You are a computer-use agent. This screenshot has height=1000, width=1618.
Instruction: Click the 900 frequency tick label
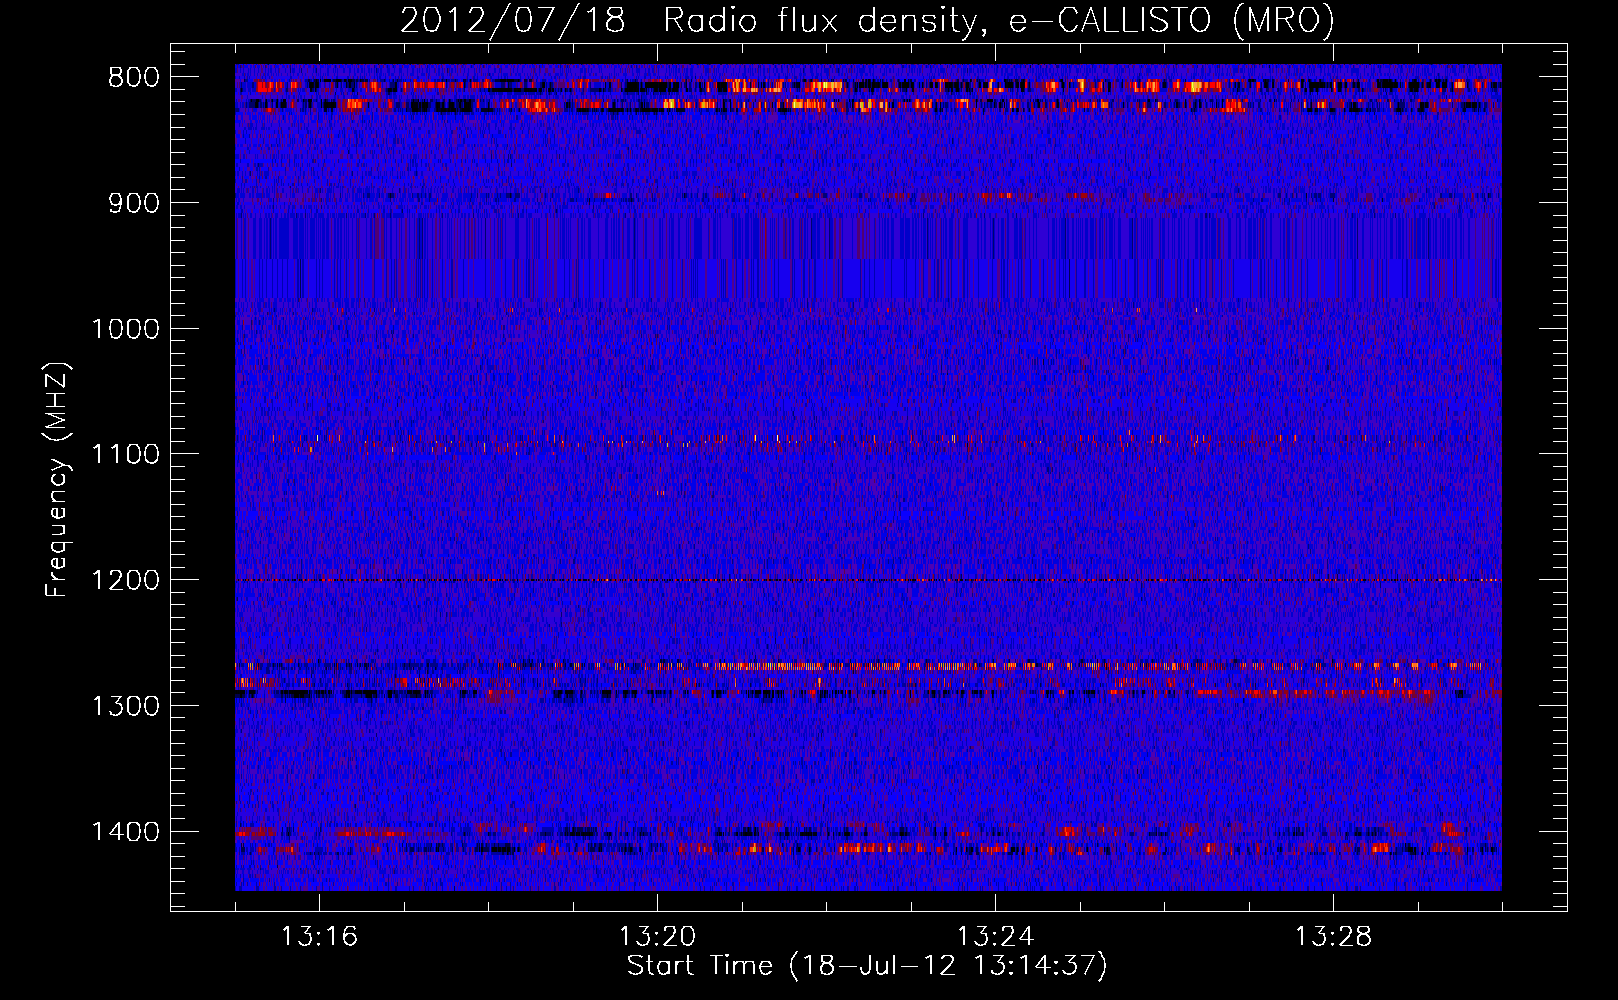[134, 203]
